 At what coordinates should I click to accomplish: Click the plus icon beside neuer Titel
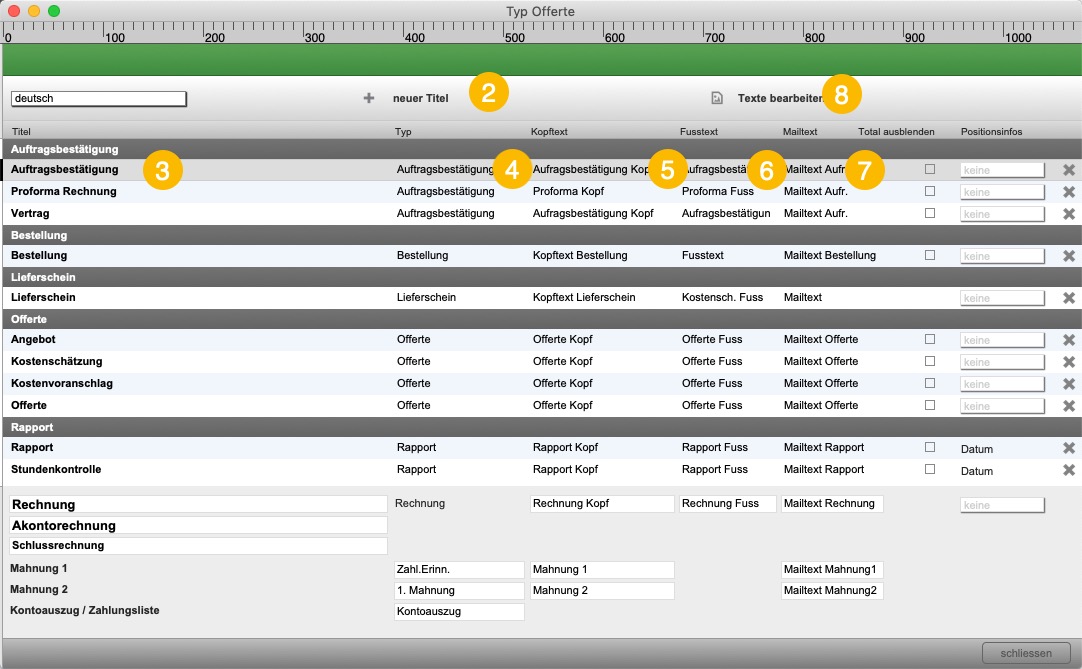(368, 98)
